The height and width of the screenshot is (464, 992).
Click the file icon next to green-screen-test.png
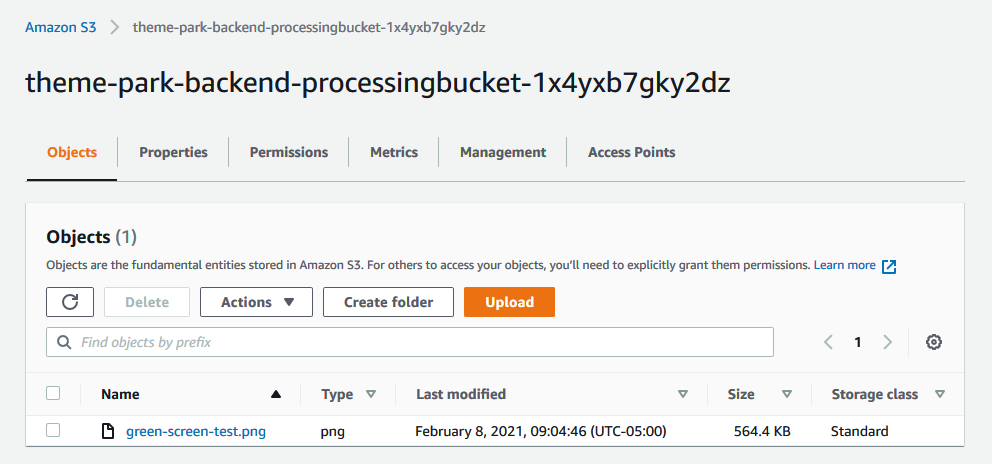(109, 432)
